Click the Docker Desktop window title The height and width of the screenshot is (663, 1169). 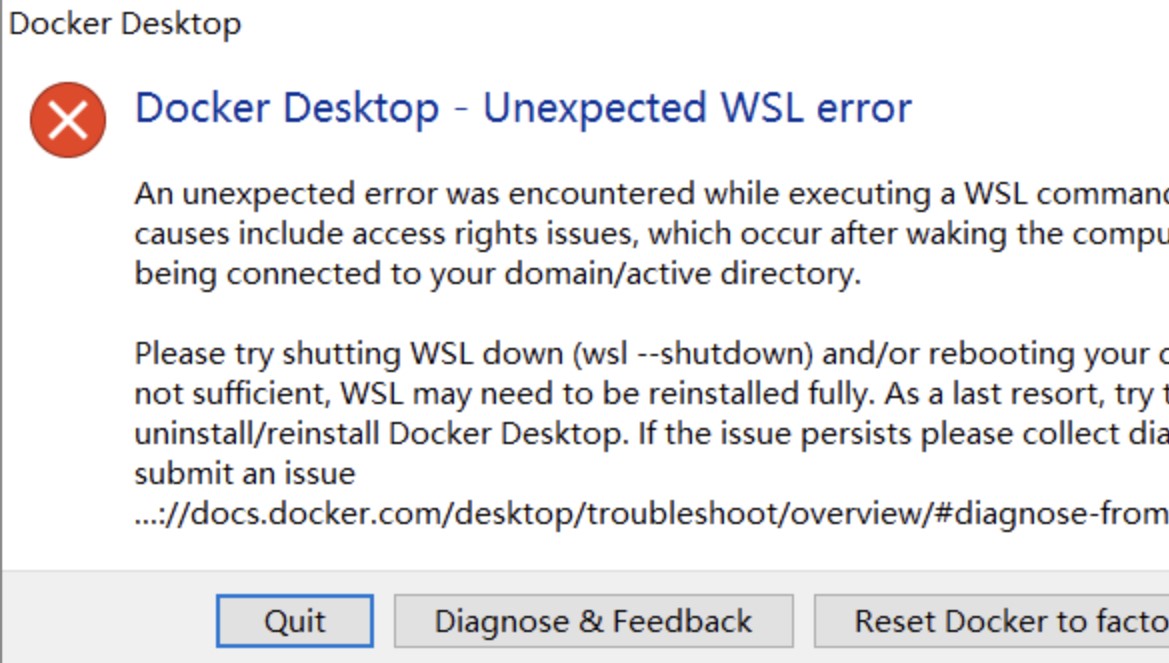pos(125,23)
